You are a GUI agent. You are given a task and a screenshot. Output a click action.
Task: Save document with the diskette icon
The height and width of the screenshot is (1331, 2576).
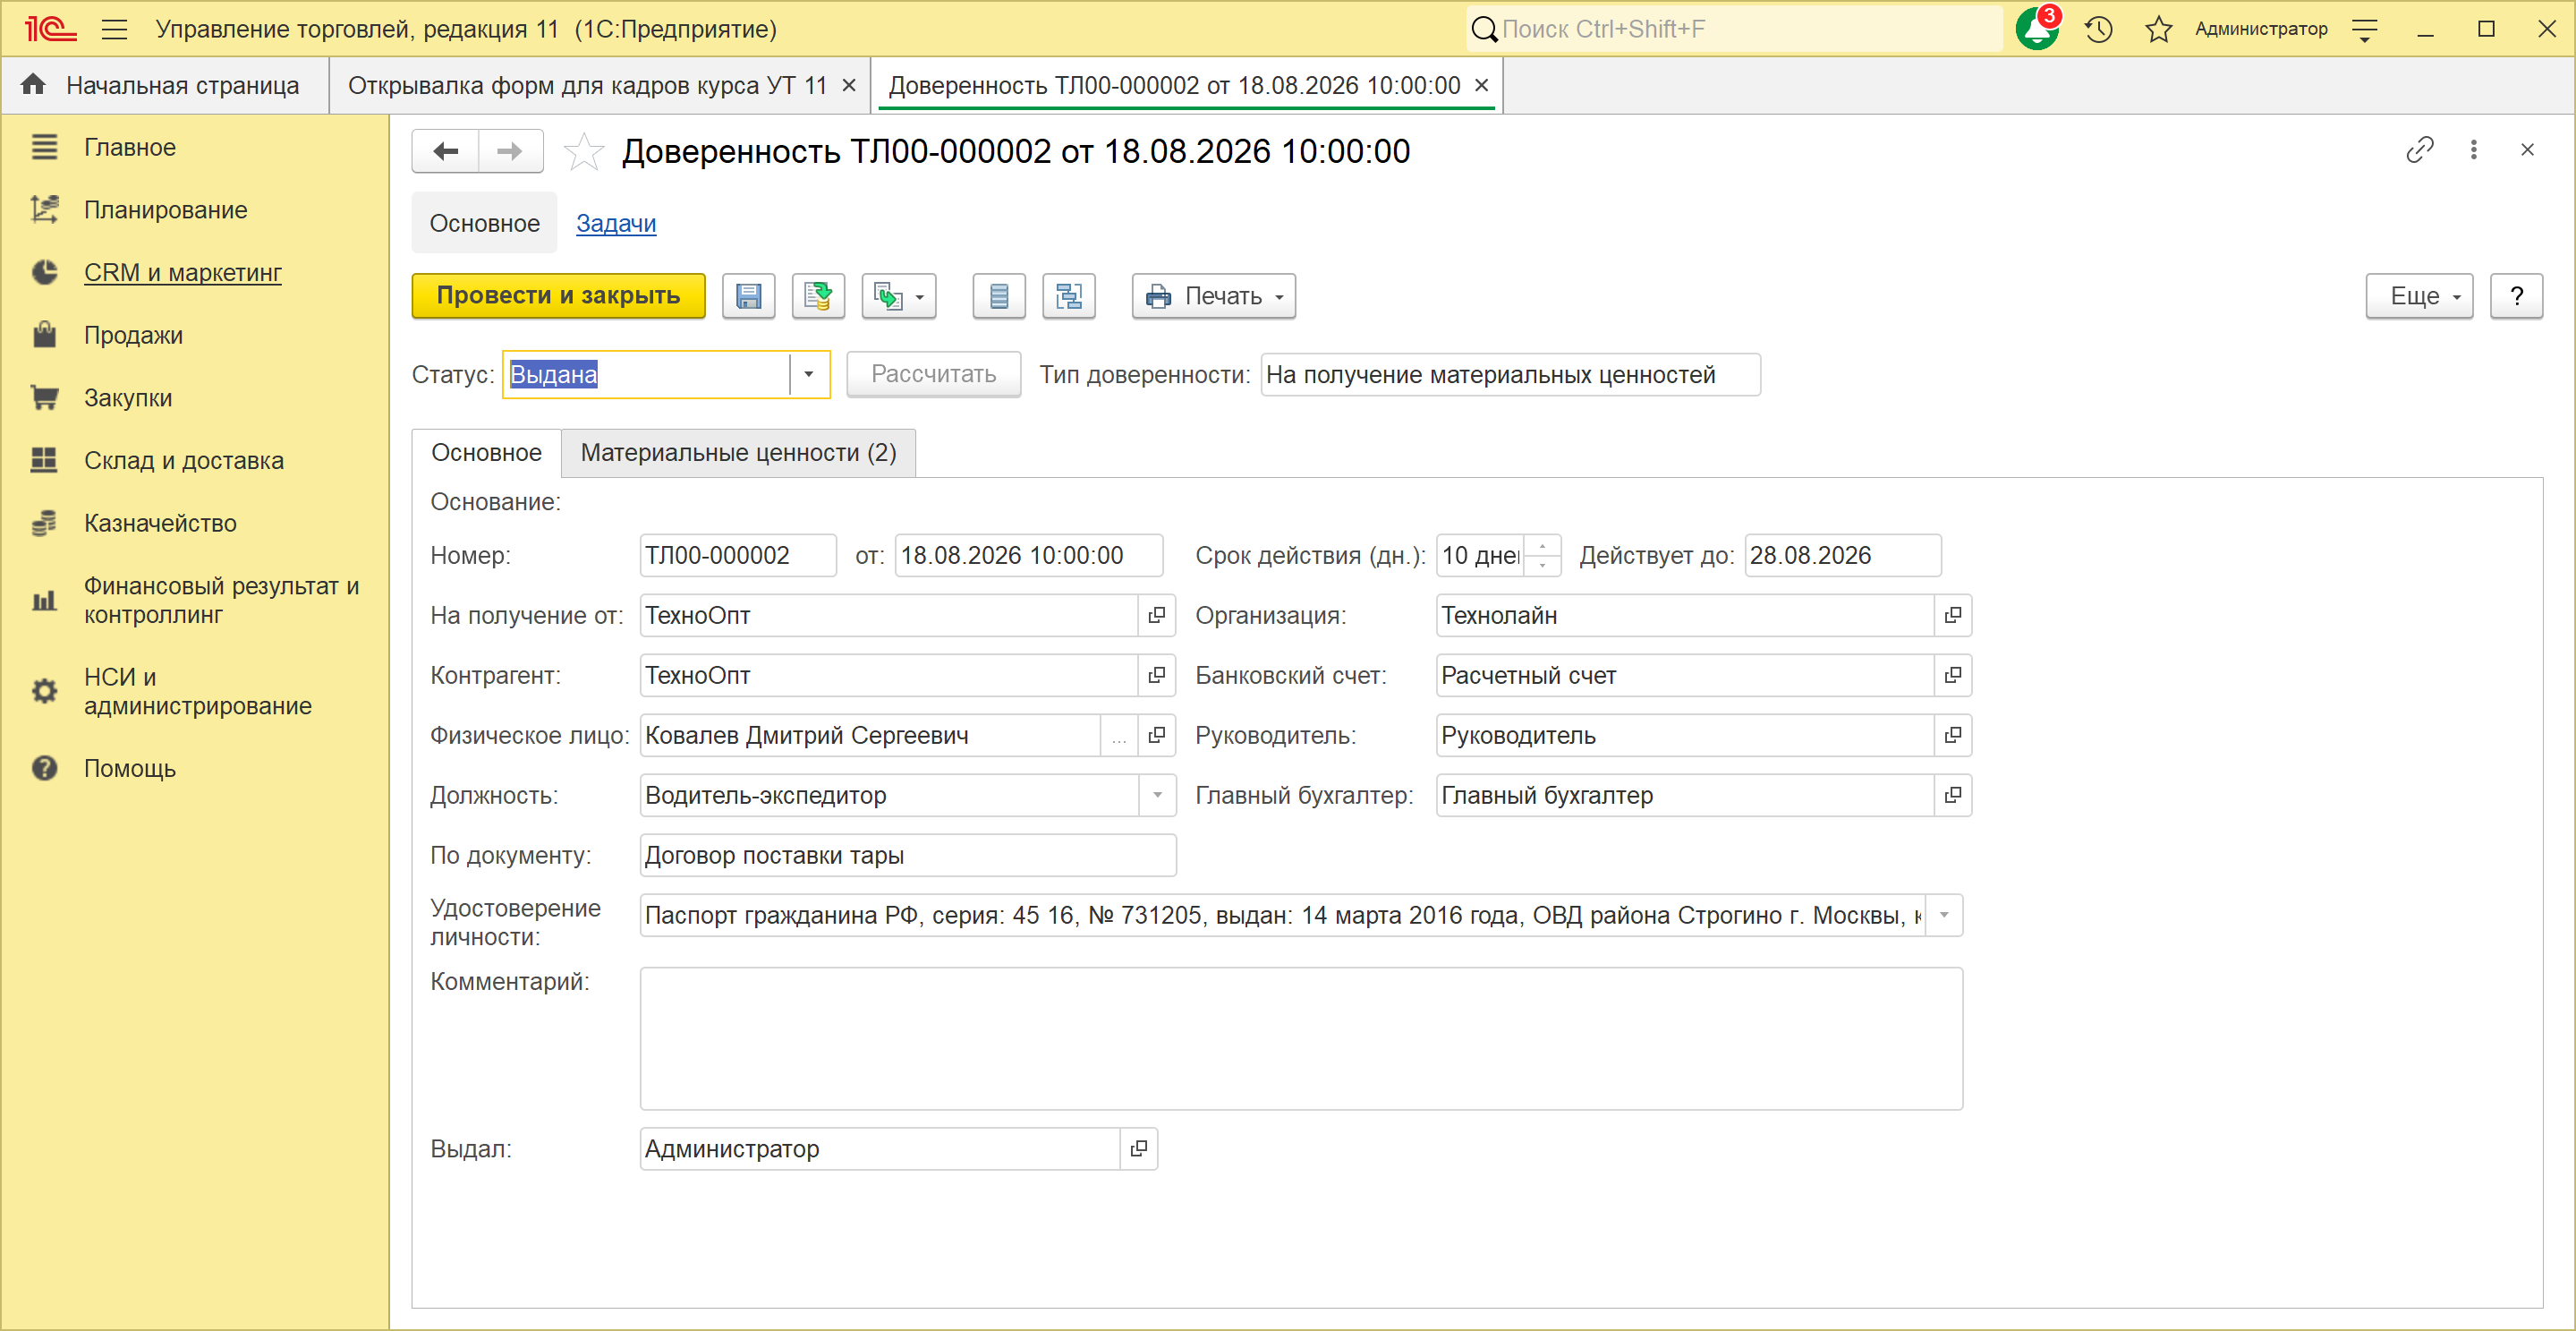coord(748,296)
